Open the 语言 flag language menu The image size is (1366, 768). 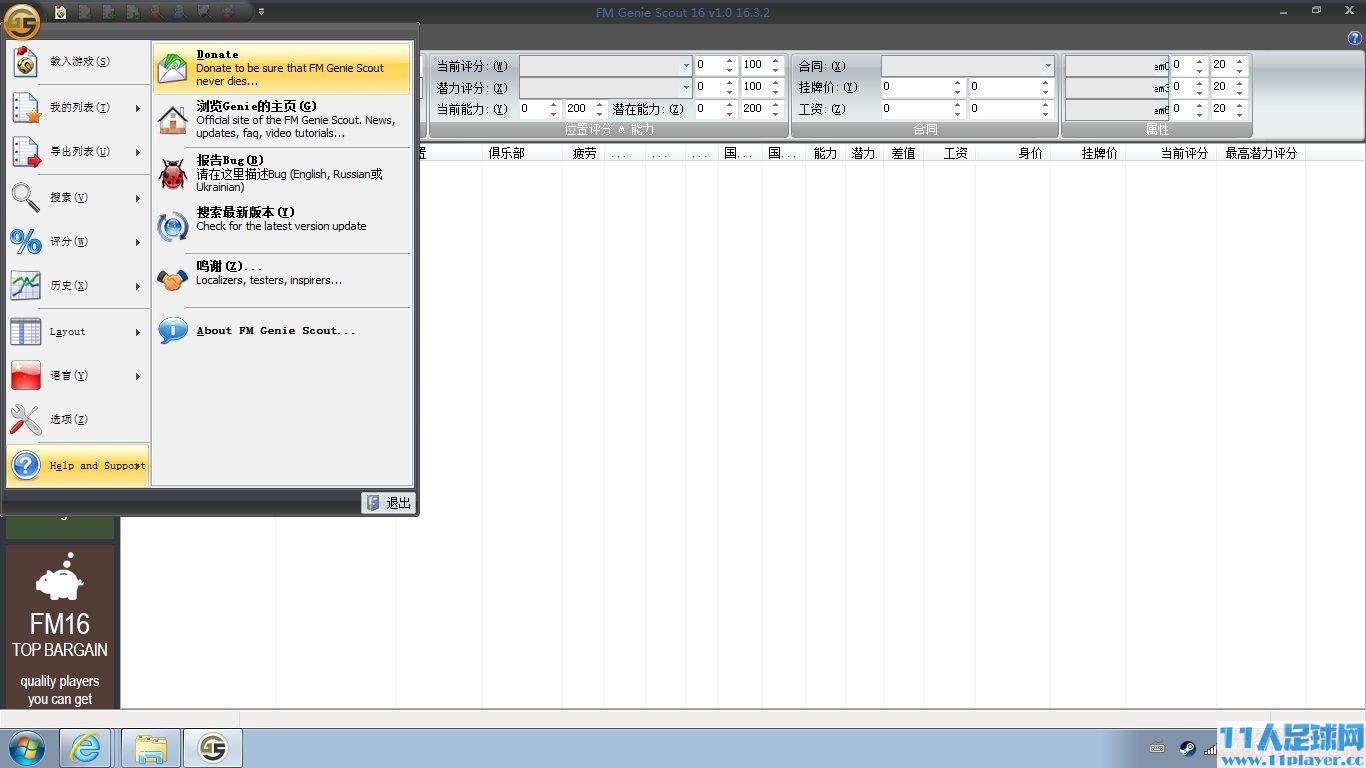tap(78, 376)
